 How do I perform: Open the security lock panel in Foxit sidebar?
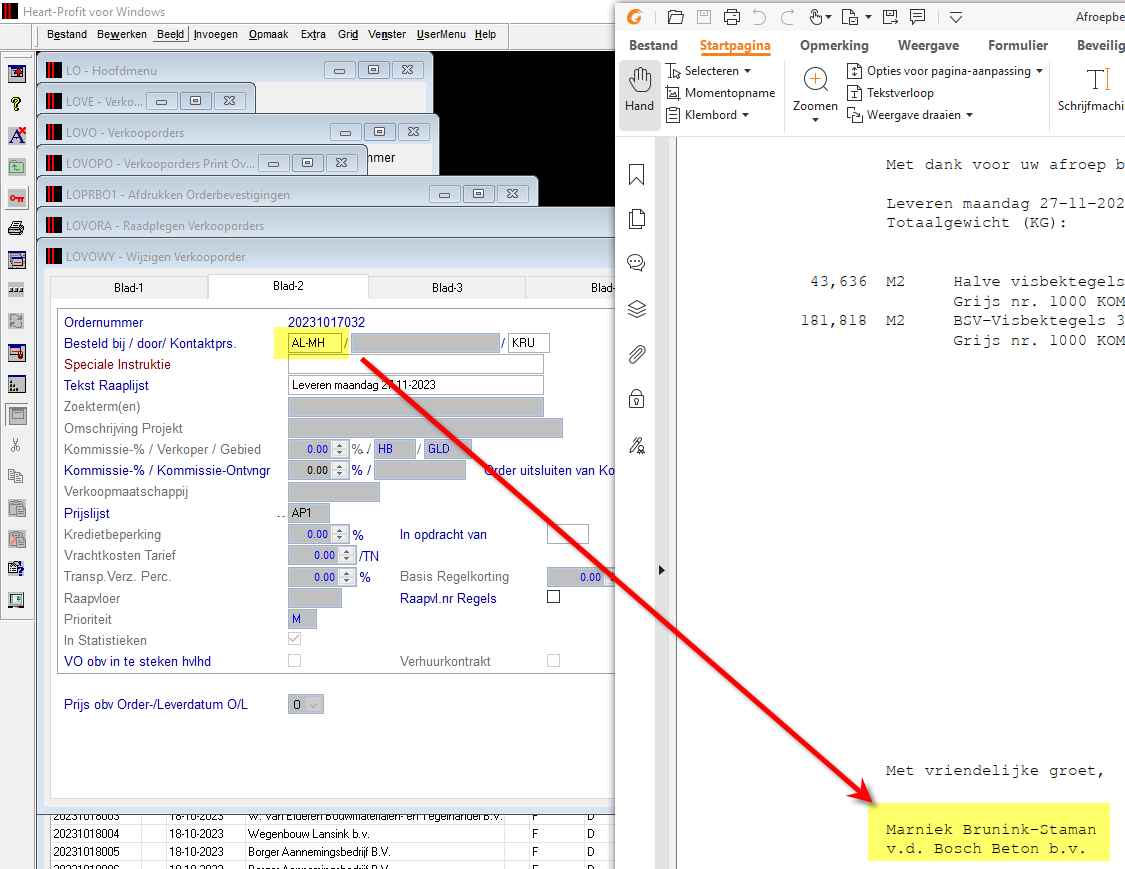click(636, 399)
